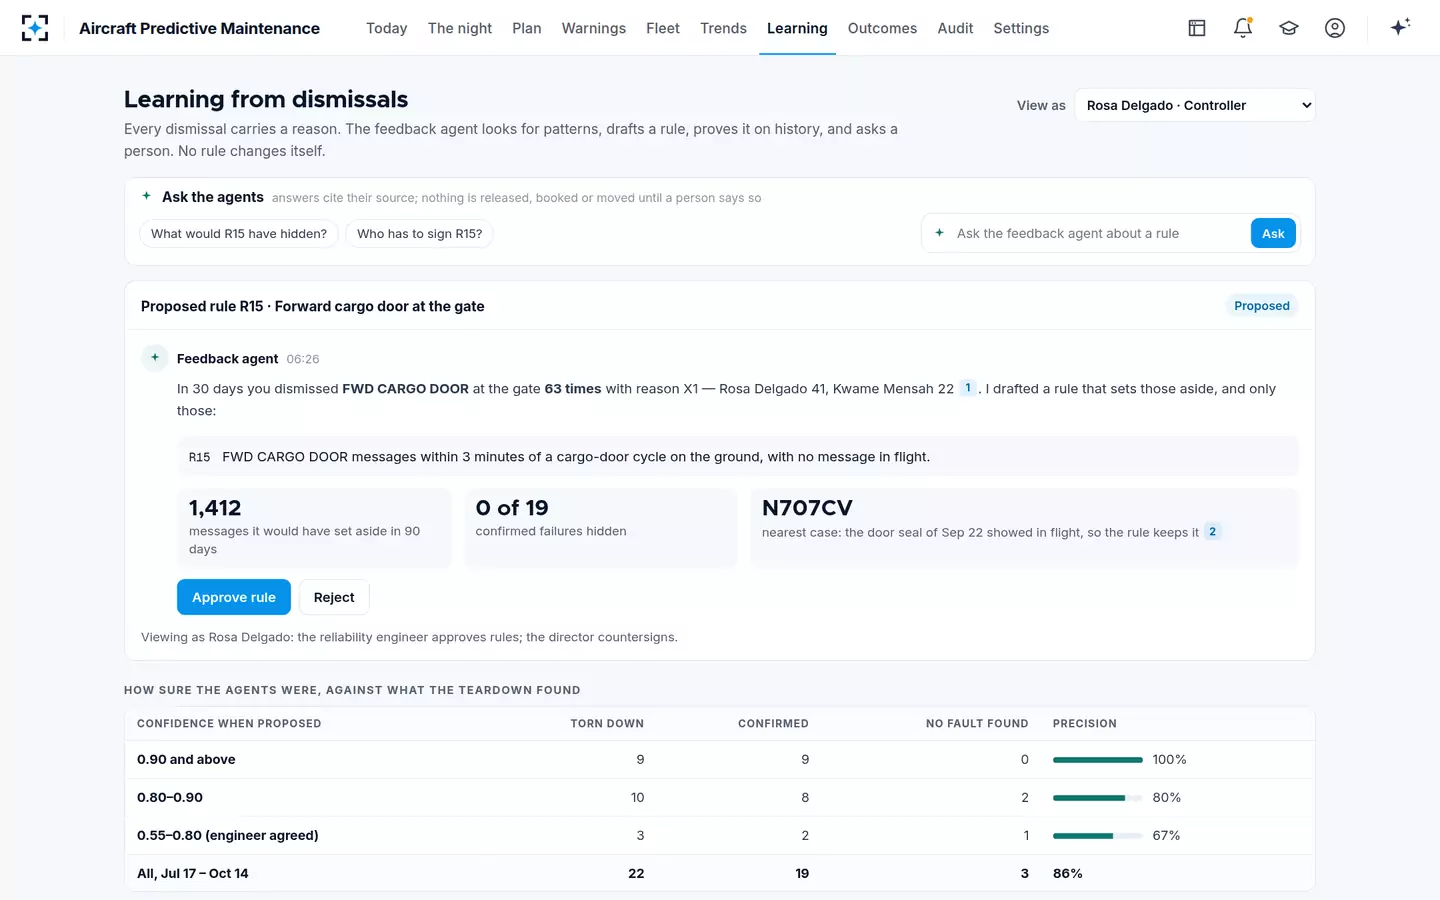The height and width of the screenshot is (900, 1440).
Task: Click the Precision column header
Action: click(1085, 723)
